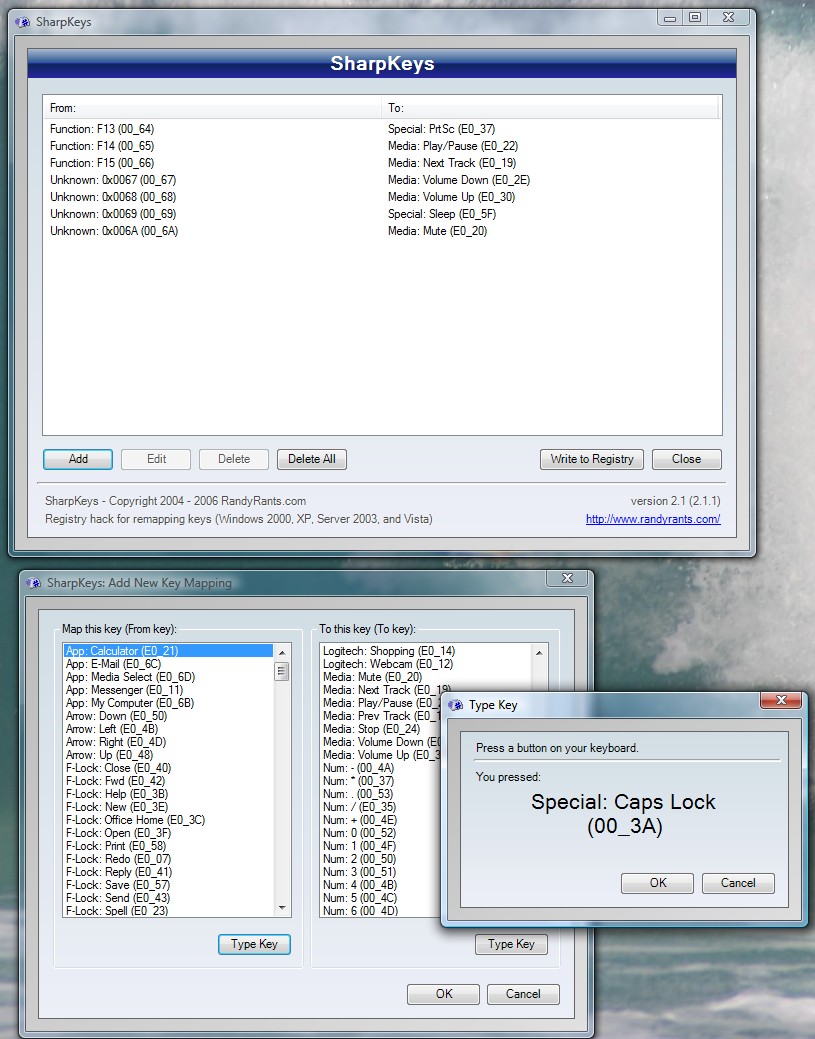
Task: Minimize the SharpKeys main window
Action: tap(671, 17)
